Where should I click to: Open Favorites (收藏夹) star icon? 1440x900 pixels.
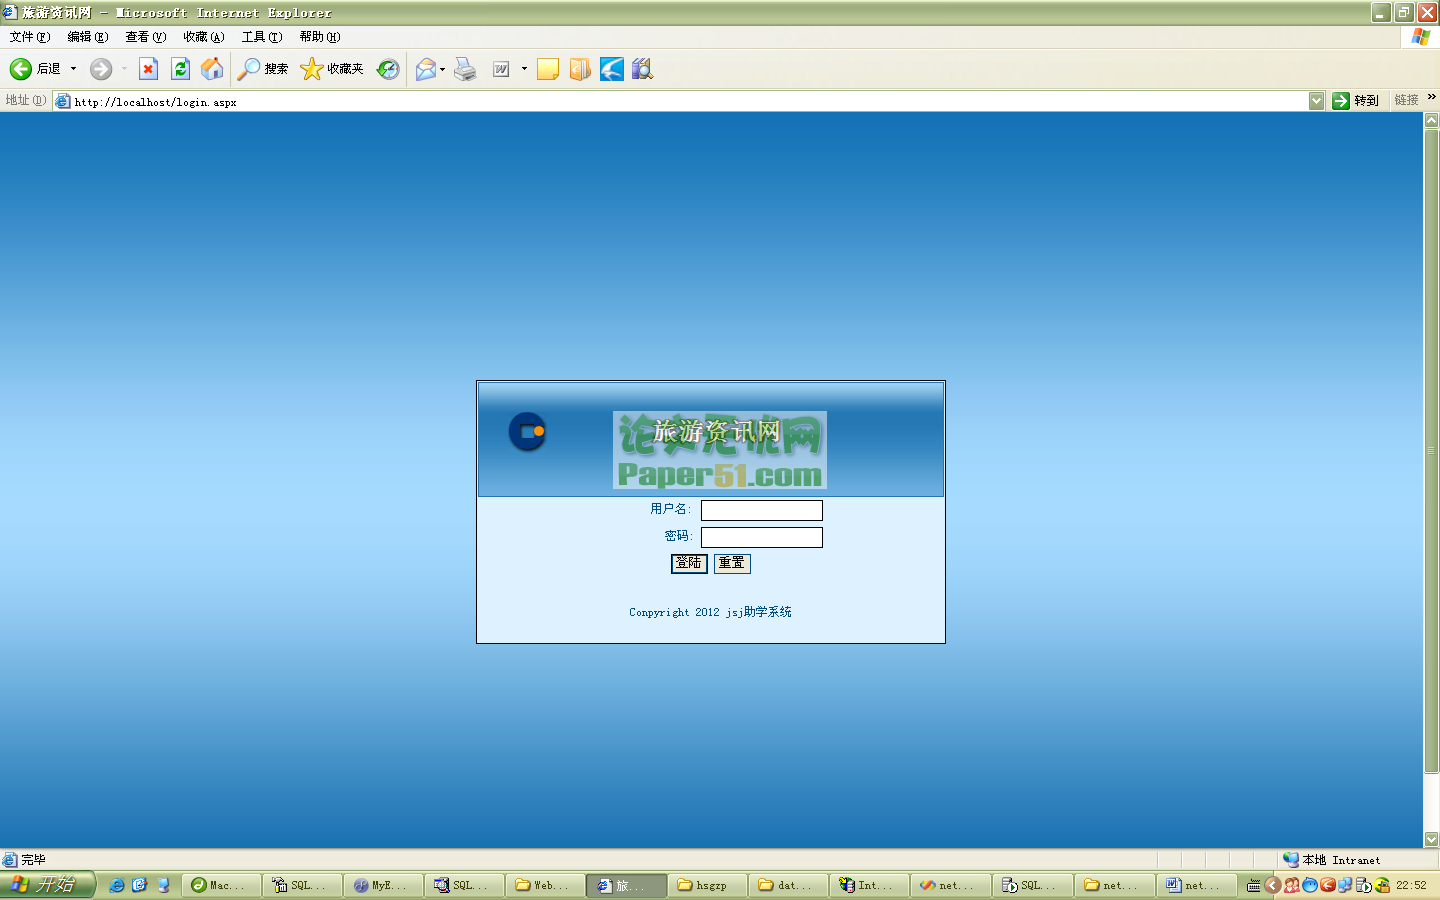coord(312,69)
